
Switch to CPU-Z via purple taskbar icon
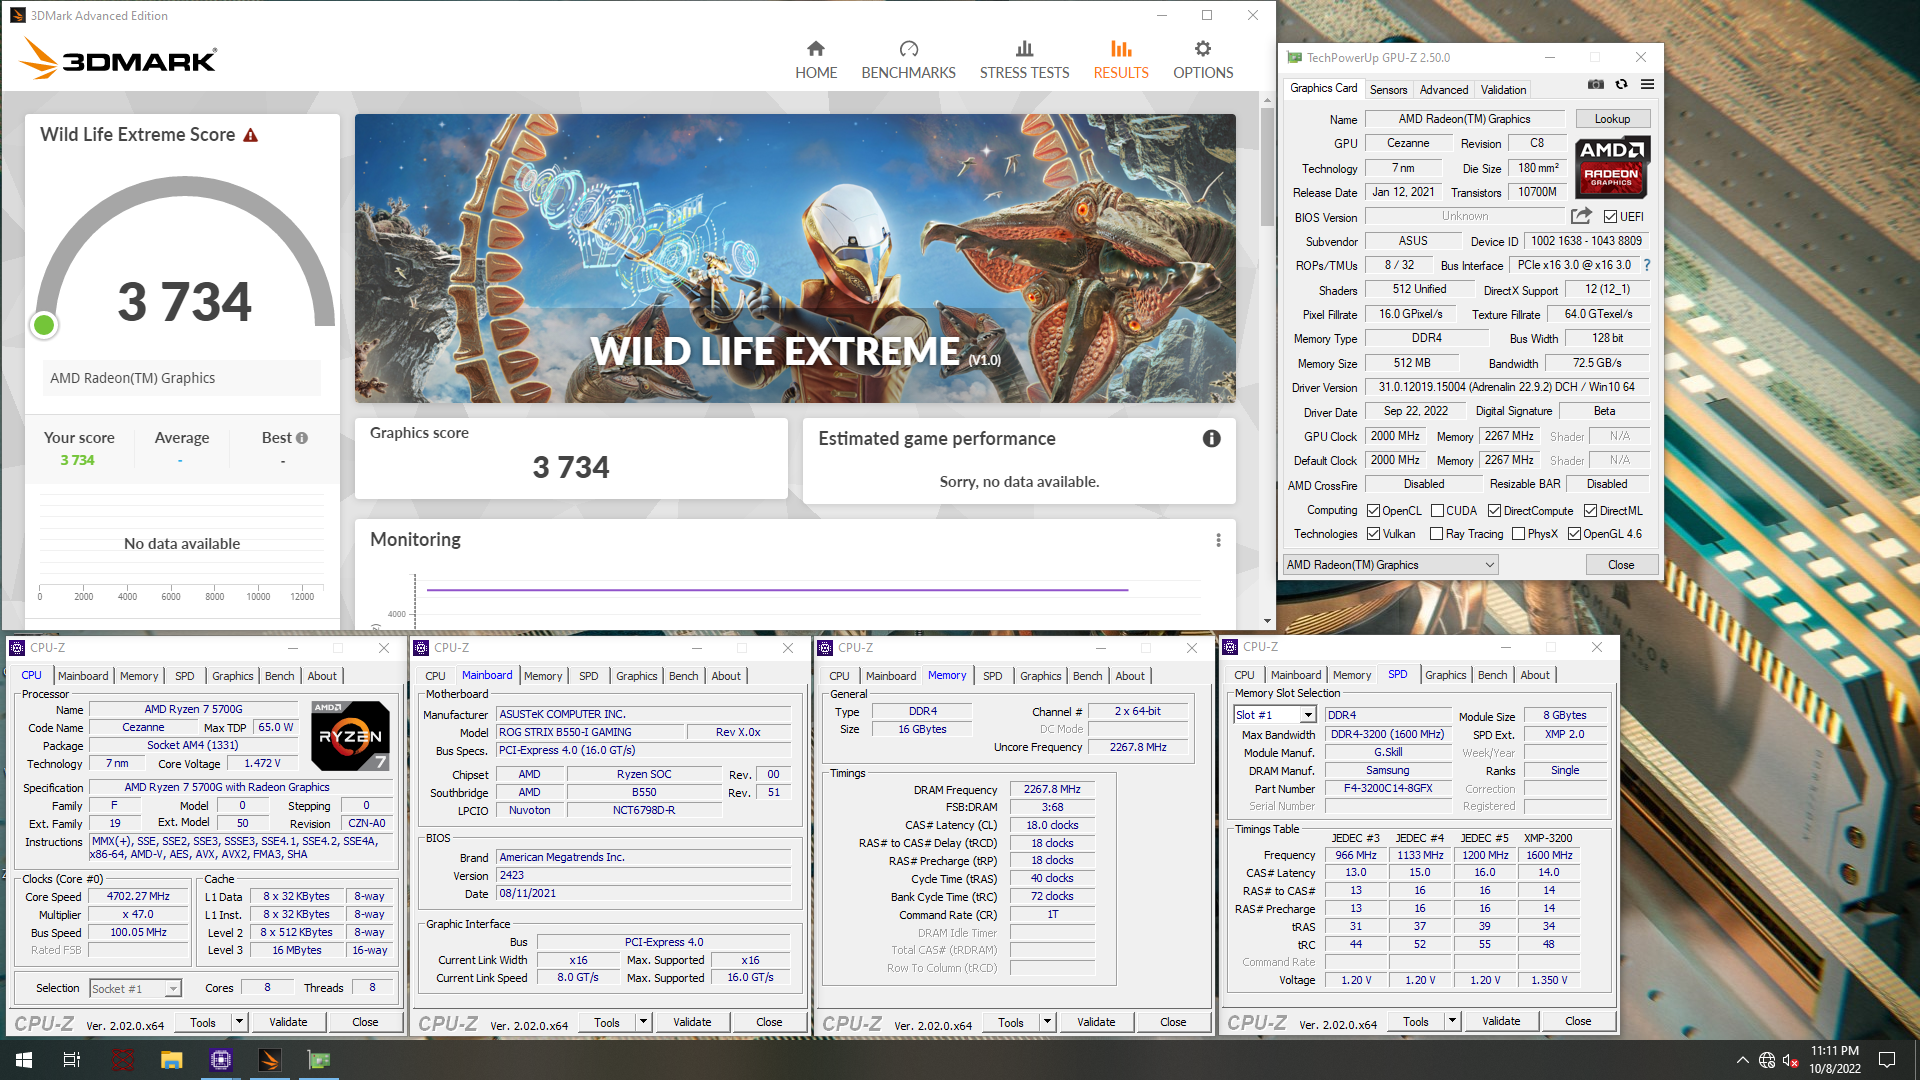pos(221,1060)
